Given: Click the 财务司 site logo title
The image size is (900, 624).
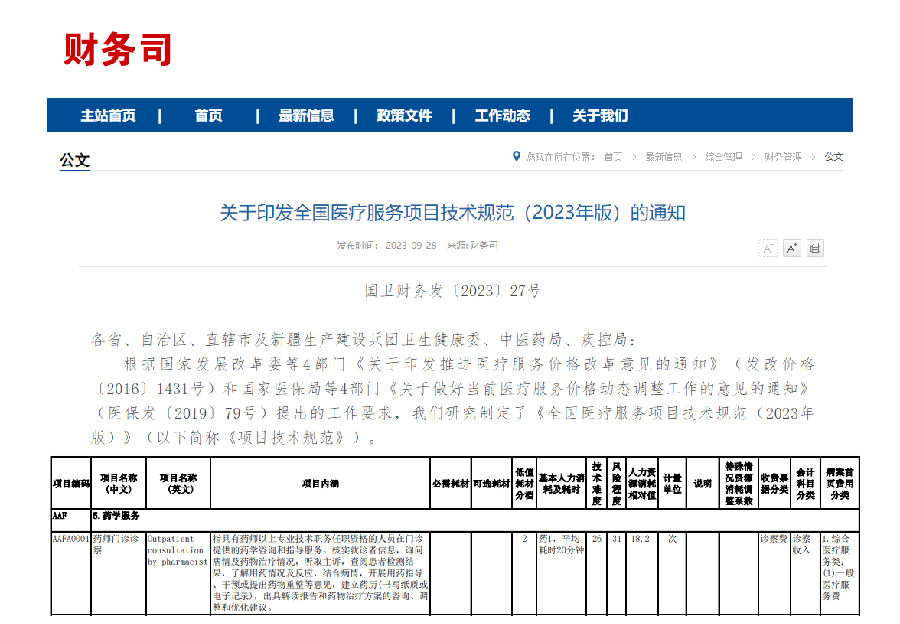Looking at the screenshot, I should click(x=118, y=49).
